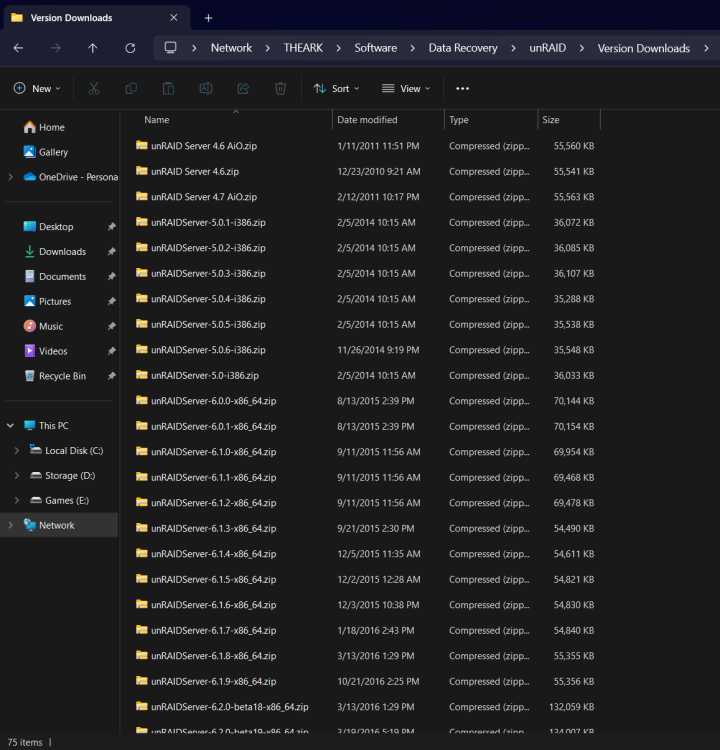Open the Sort dropdown menu

click(336, 88)
